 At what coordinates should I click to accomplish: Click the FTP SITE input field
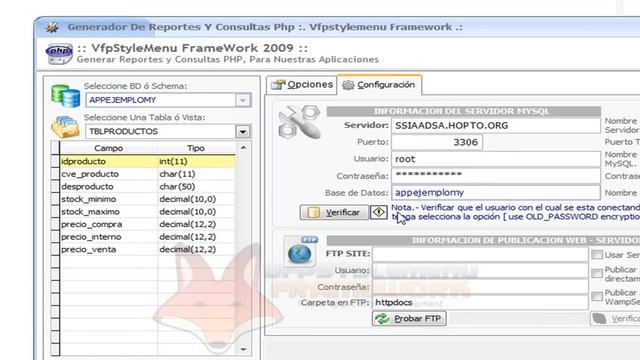tap(480, 254)
